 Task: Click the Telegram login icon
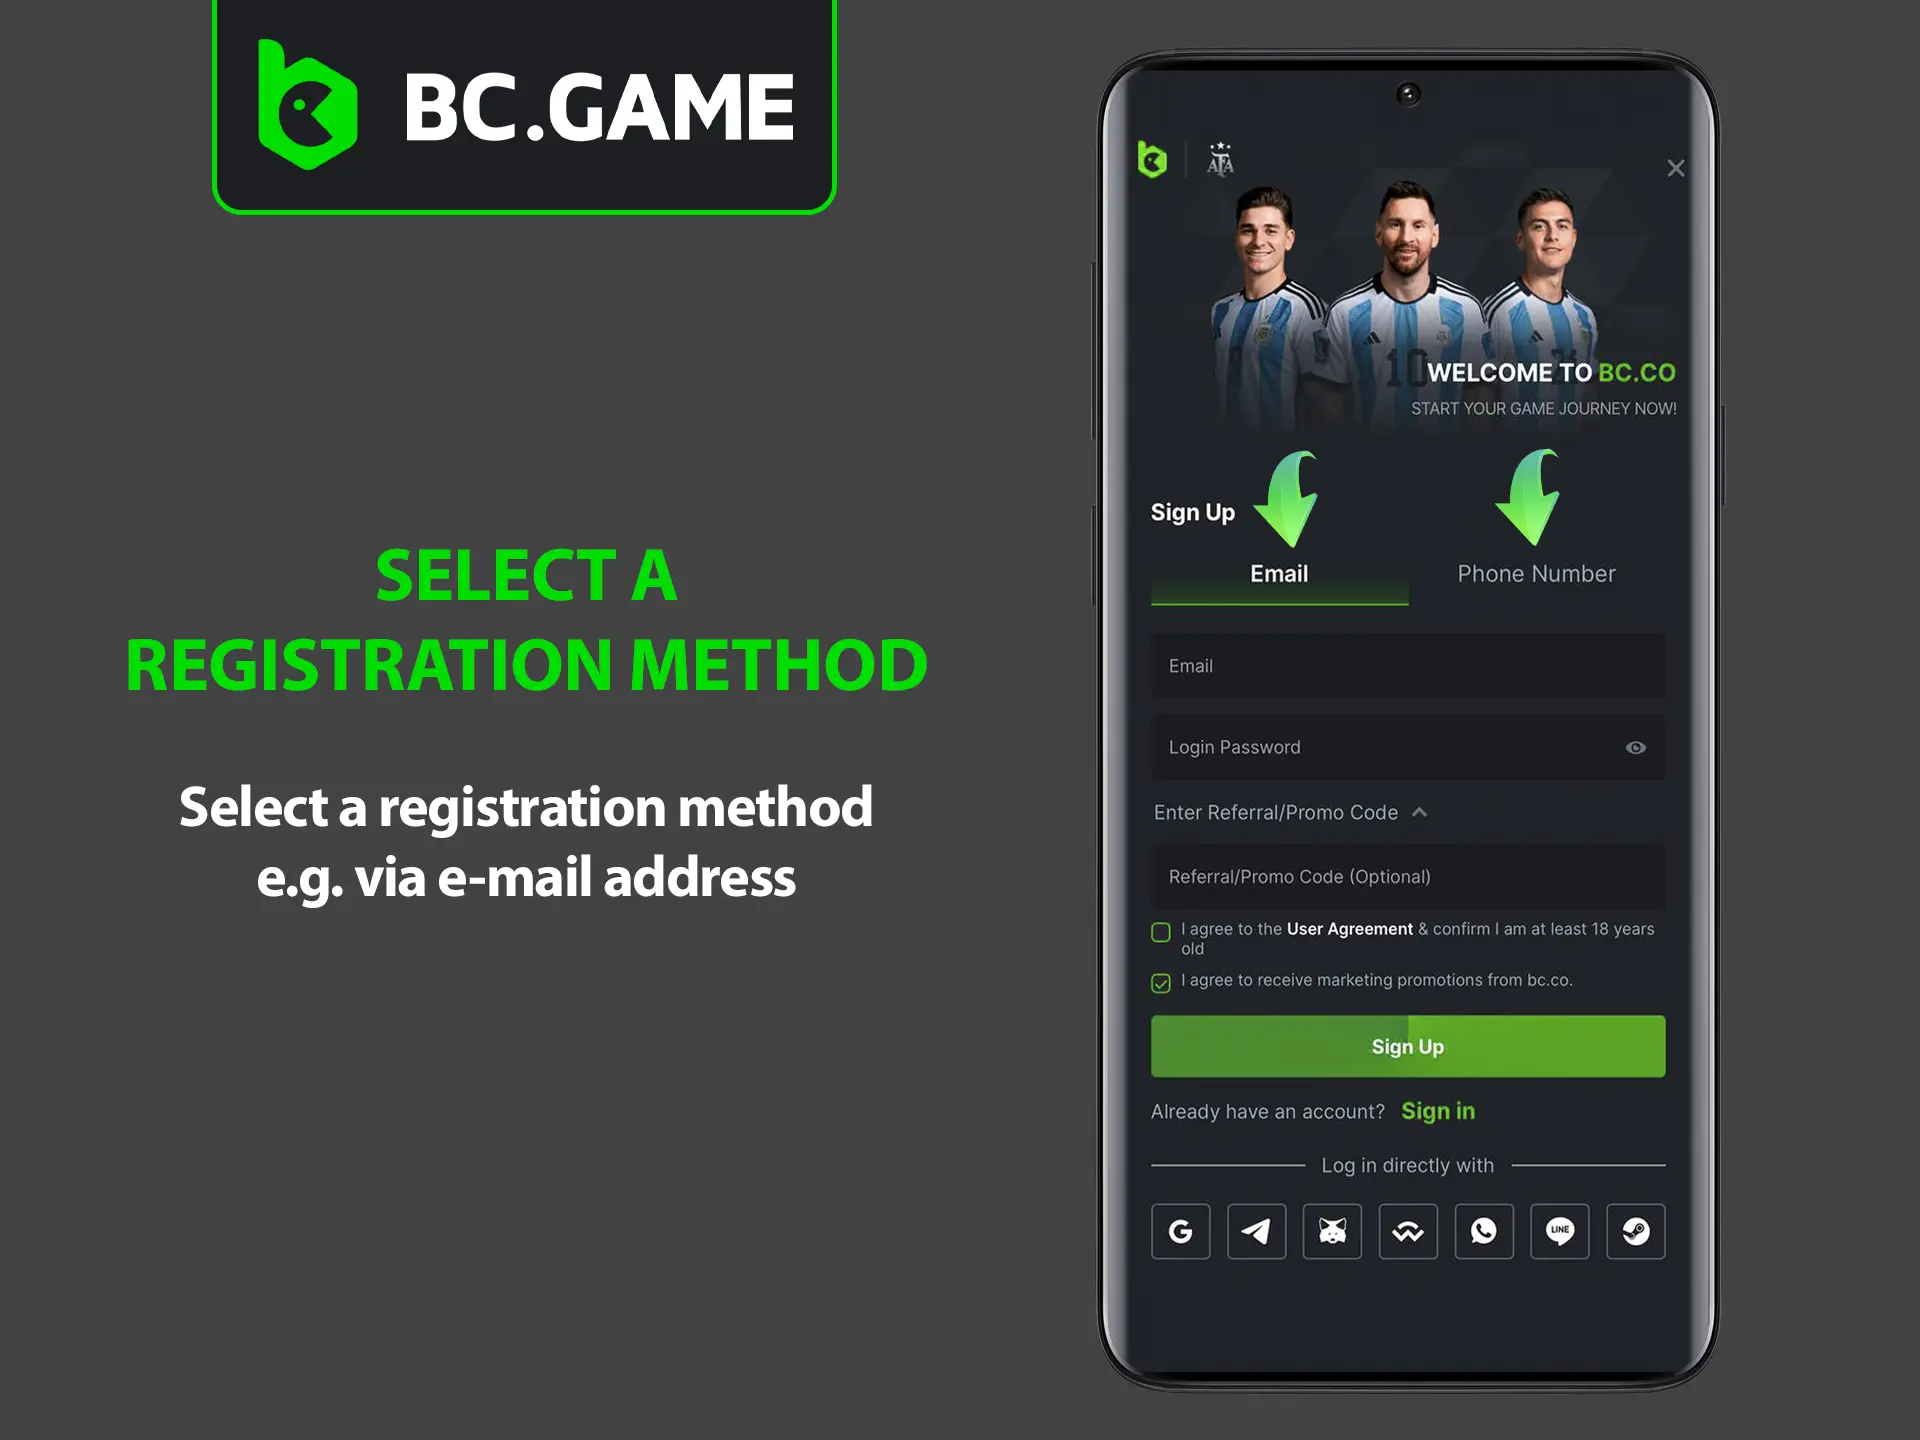pyautogui.click(x=1258, y=1231)
